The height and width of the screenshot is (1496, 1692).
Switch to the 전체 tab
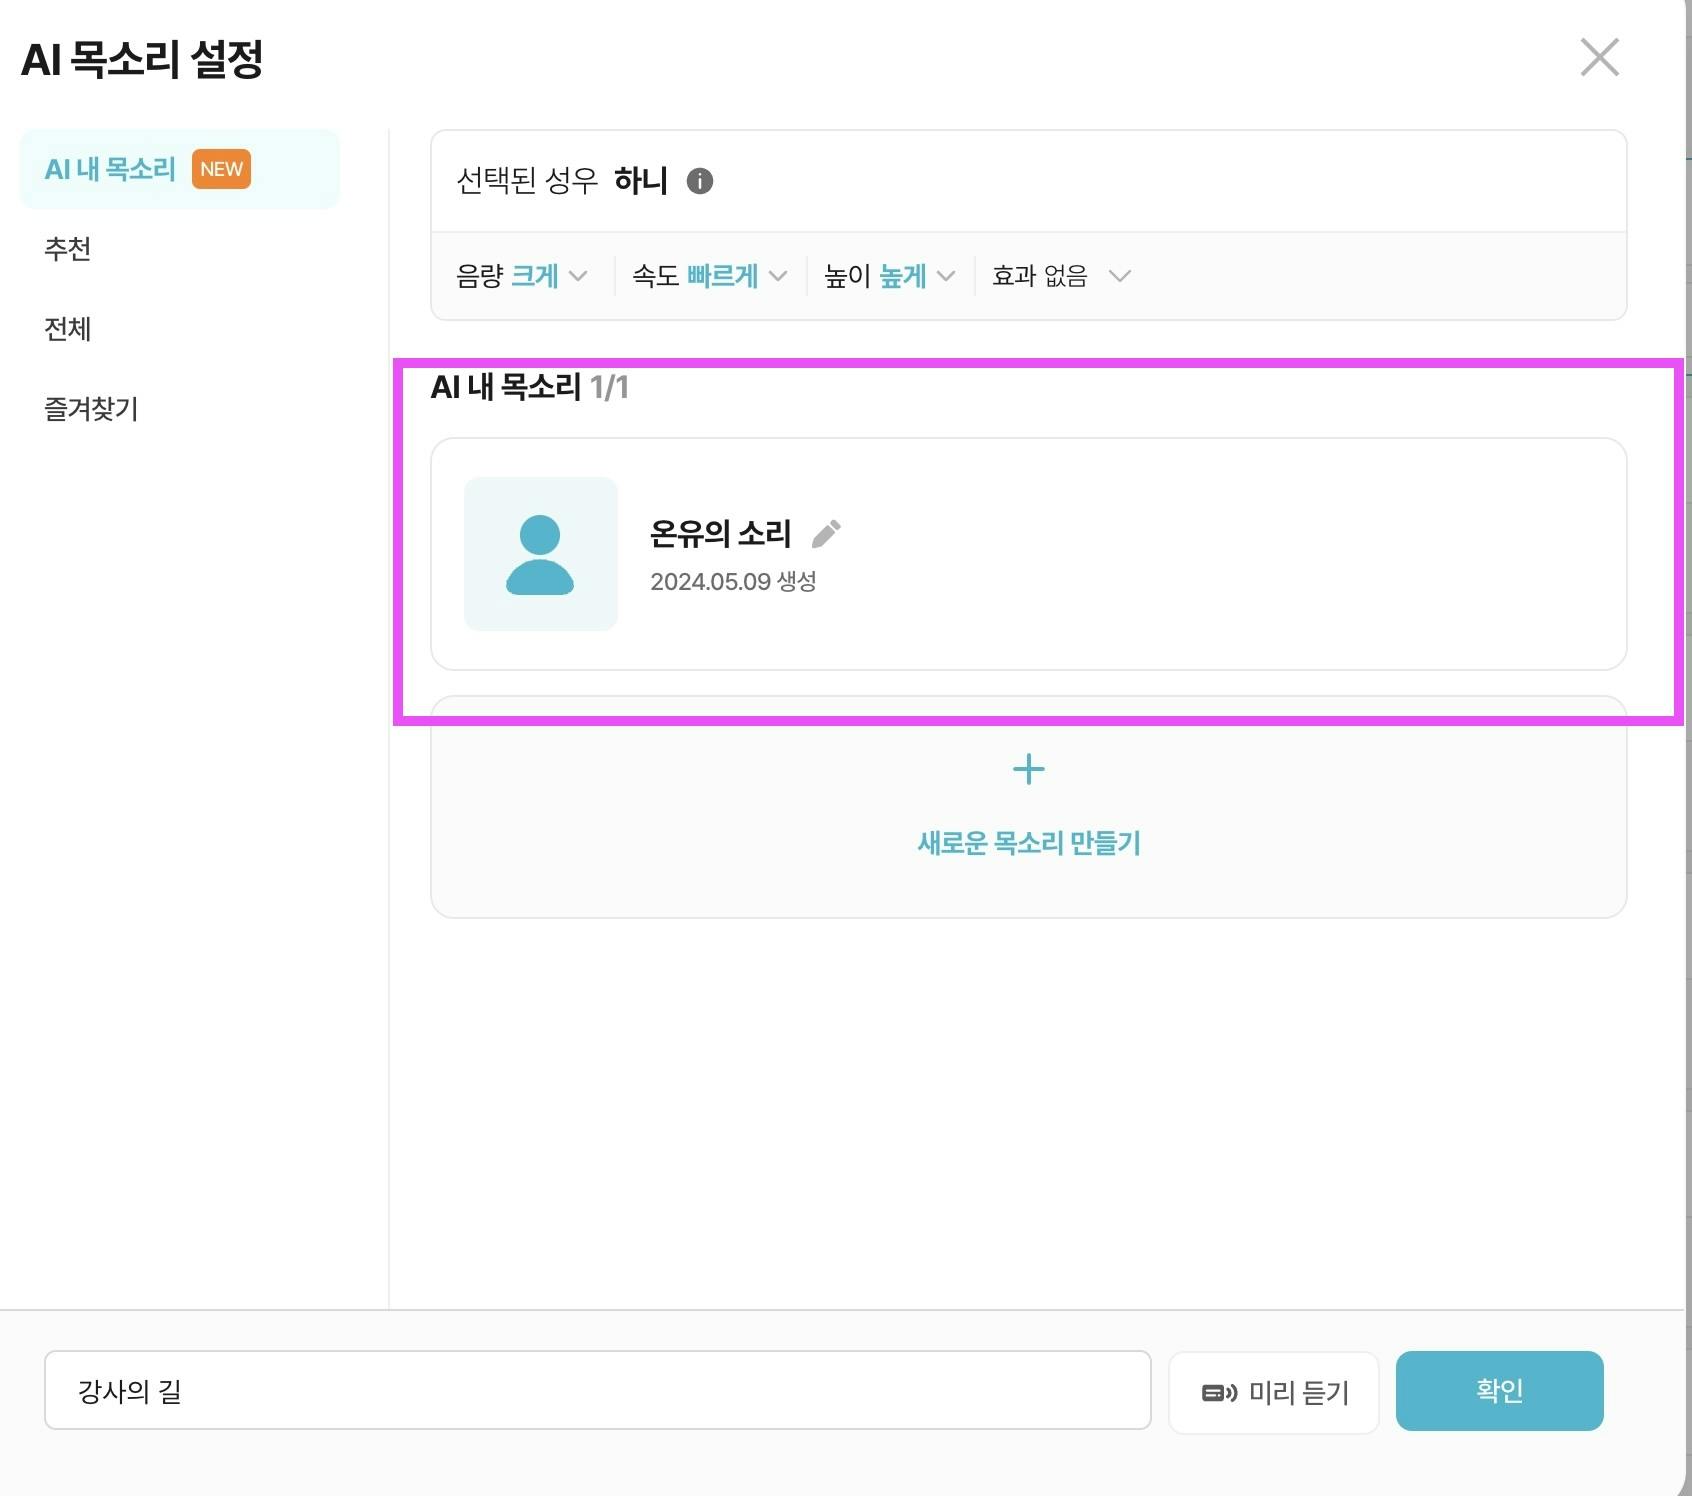click(x=68, y=329)
